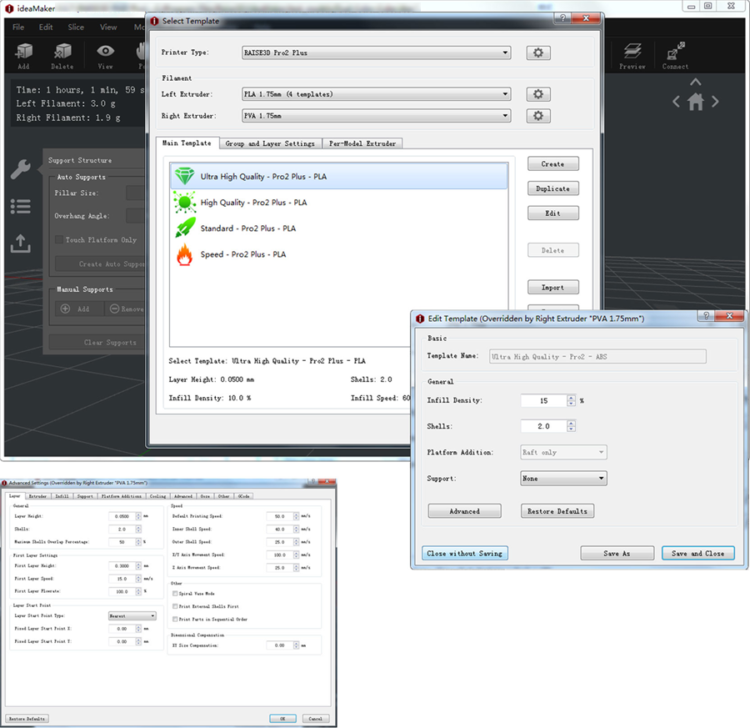This screenshot has width=750, height=728.
Task: Enable Spiral Vase Mode checkbox
Action: [x=175, y=593]
